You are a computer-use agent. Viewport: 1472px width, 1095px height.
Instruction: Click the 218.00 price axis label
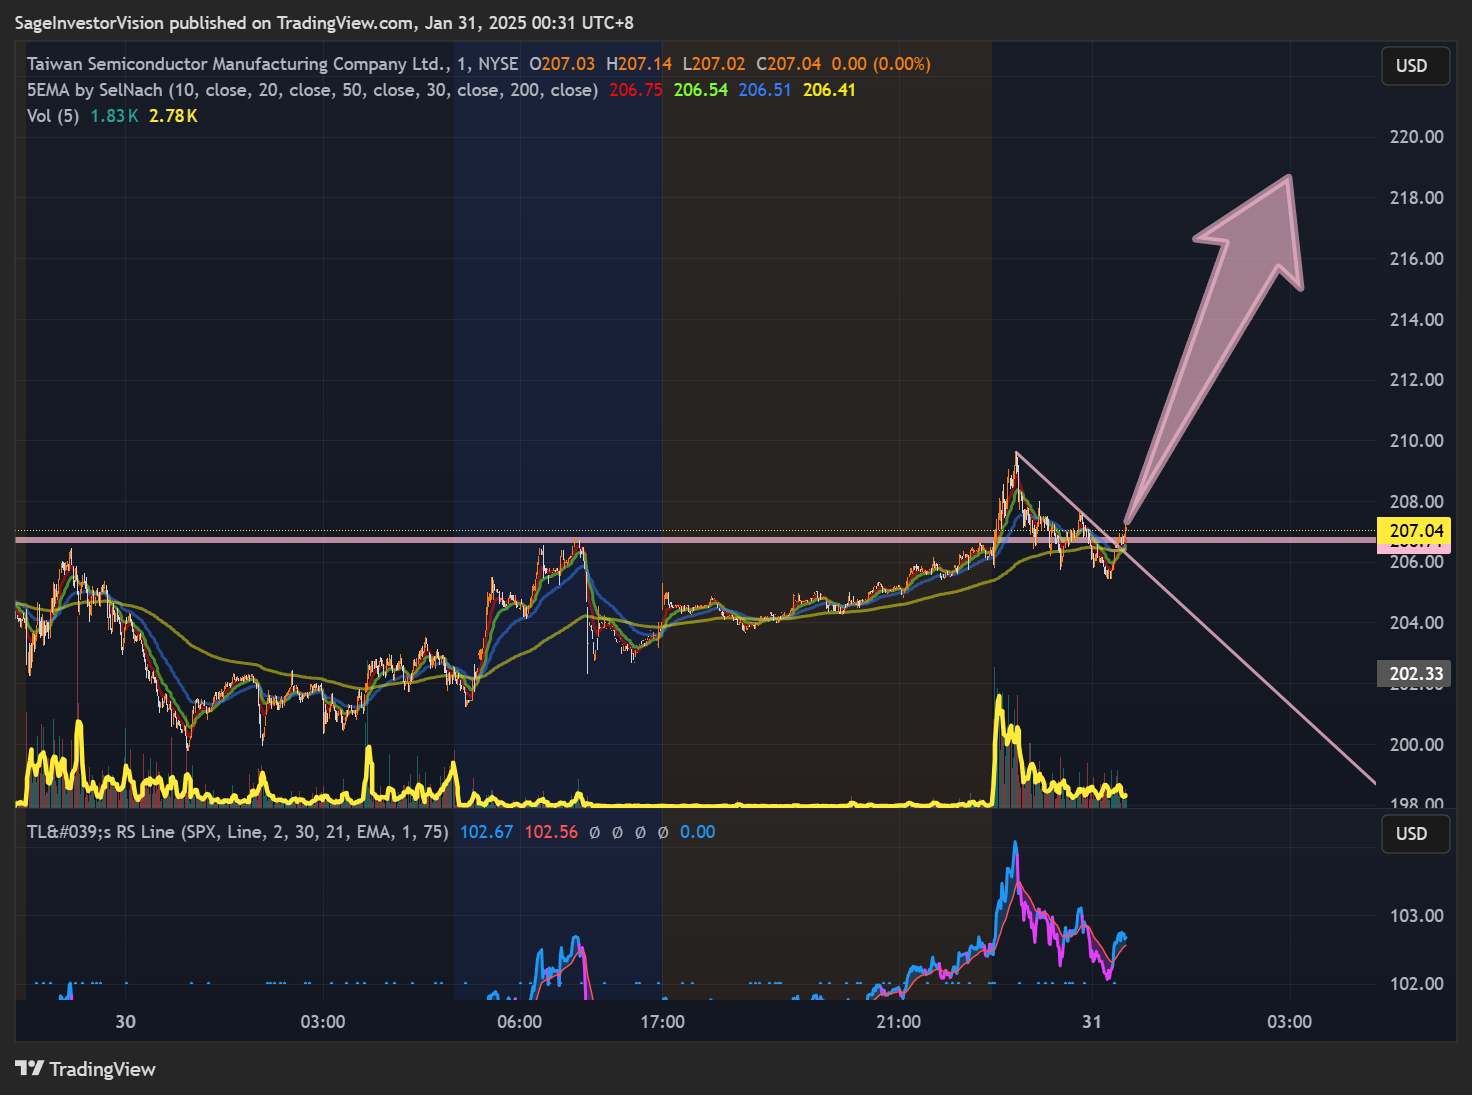[x=1416, y=198]
